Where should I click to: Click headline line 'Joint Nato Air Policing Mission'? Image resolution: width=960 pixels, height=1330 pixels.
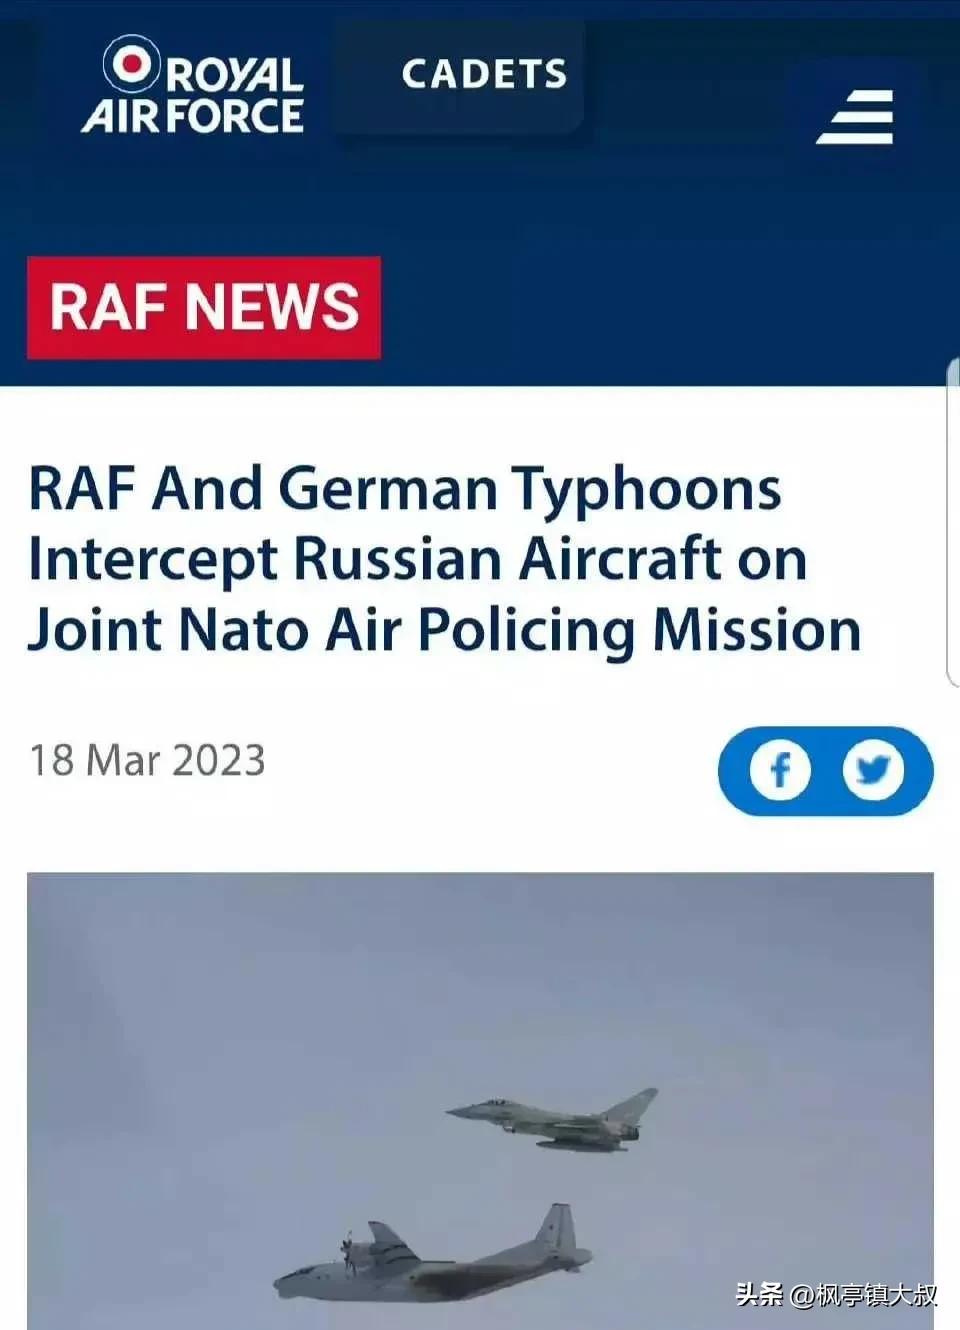pyautogui.click(x=444, y=631)
